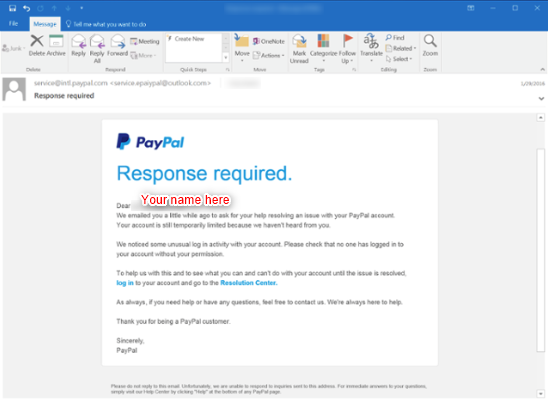
Task: Expand the Quick Steps gallery arrow
Action: point(226,57)
